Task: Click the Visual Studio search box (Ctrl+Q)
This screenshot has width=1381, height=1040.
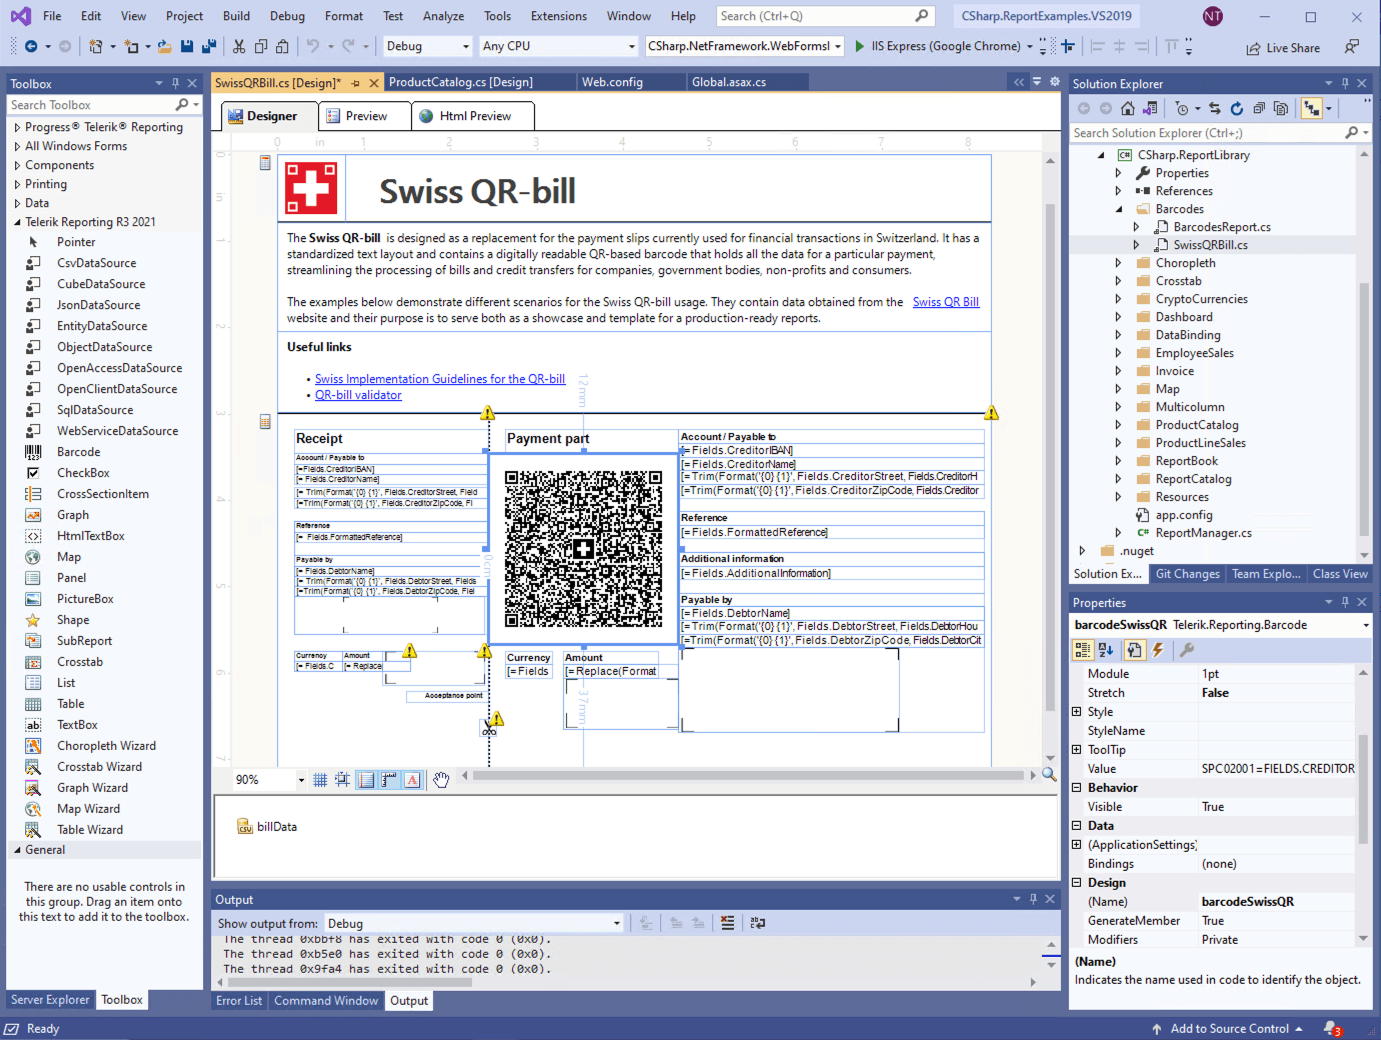Action: tap(825, 16)
